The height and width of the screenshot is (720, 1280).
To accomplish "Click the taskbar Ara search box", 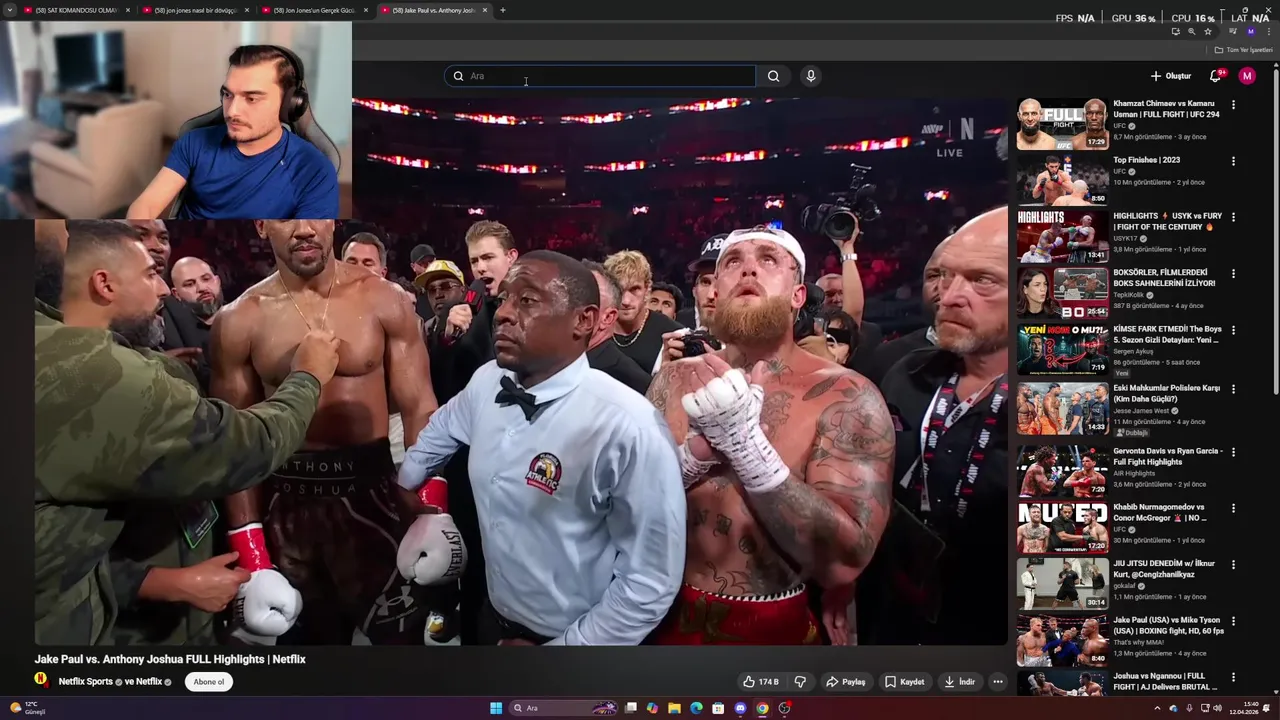I will pyautogui.click(x=565, y=708).
